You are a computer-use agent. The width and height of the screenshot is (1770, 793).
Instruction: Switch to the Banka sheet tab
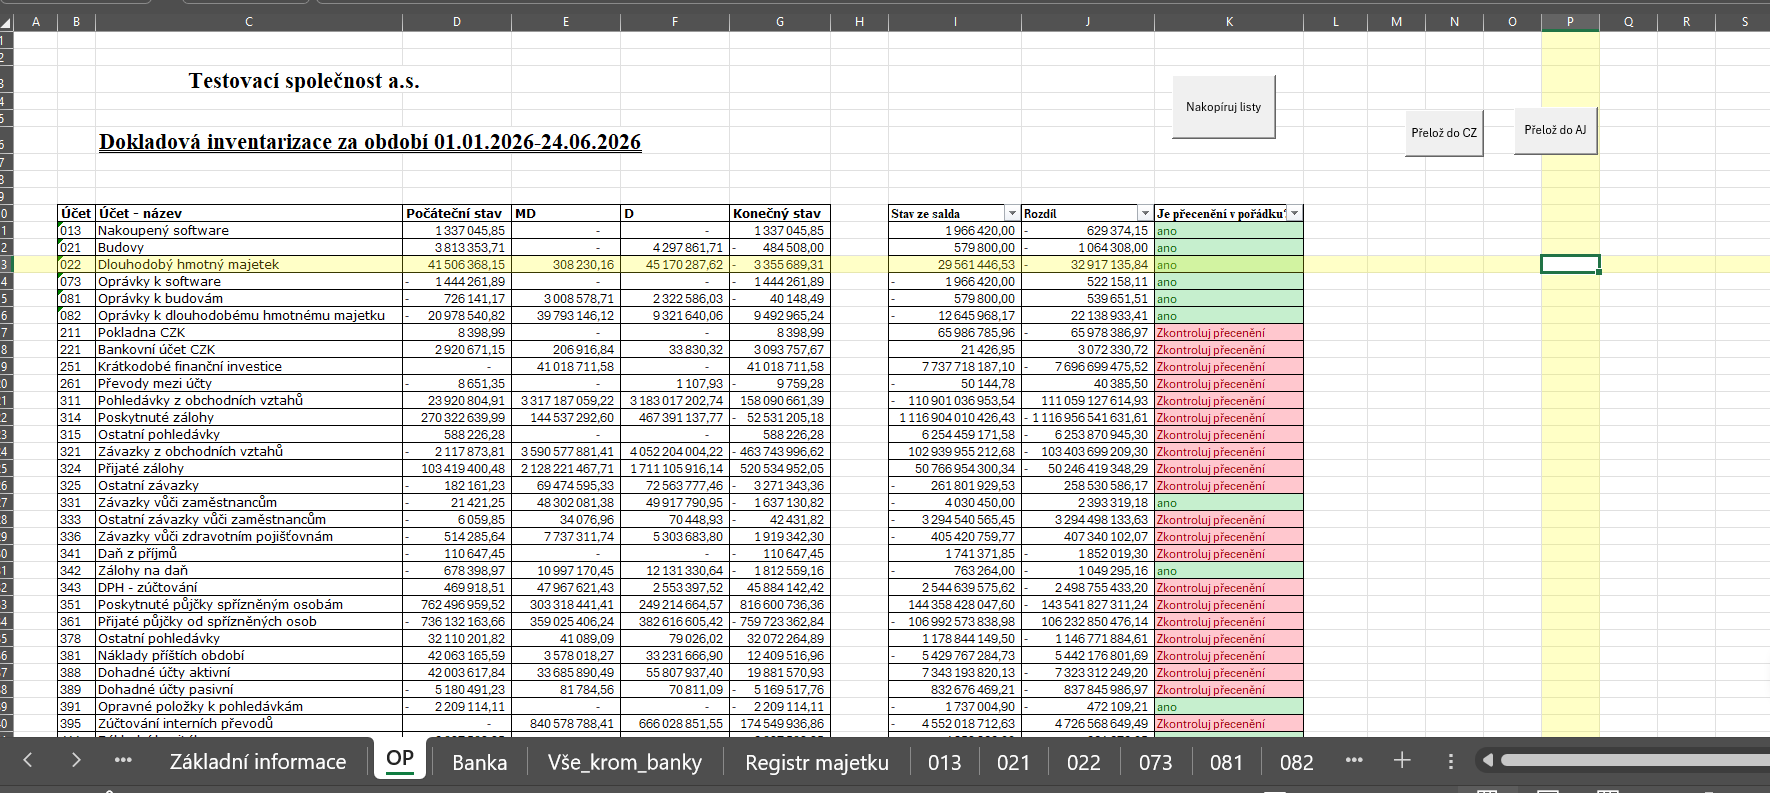point(480,762)
